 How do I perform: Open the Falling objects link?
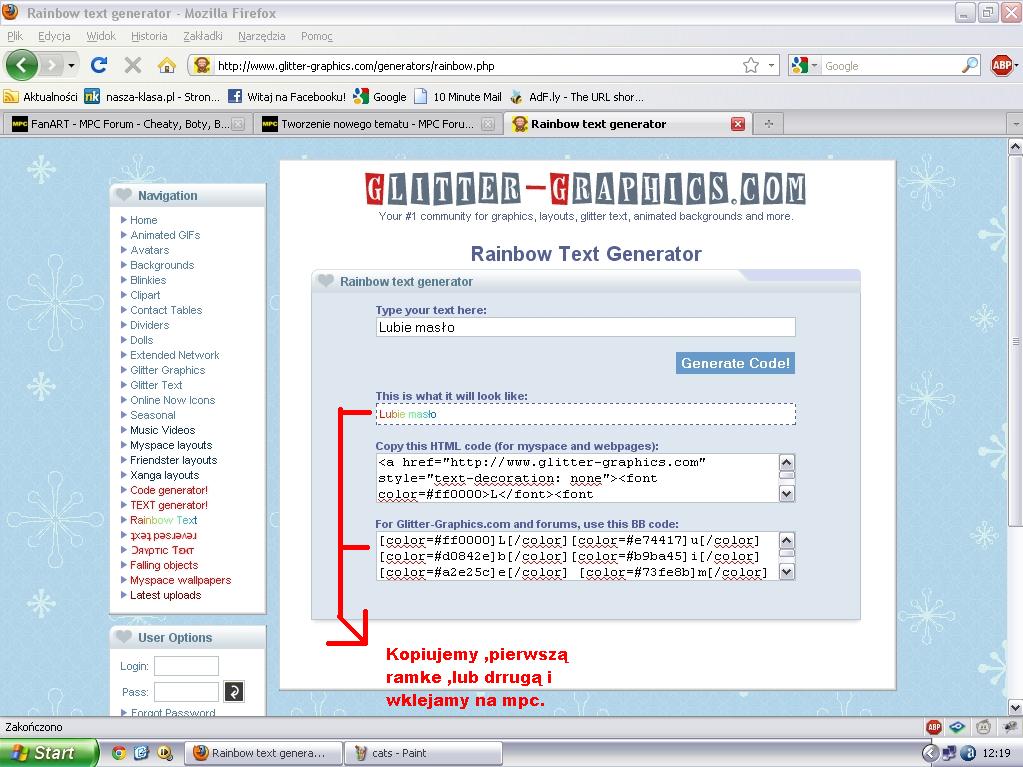(x=164, y=565)
